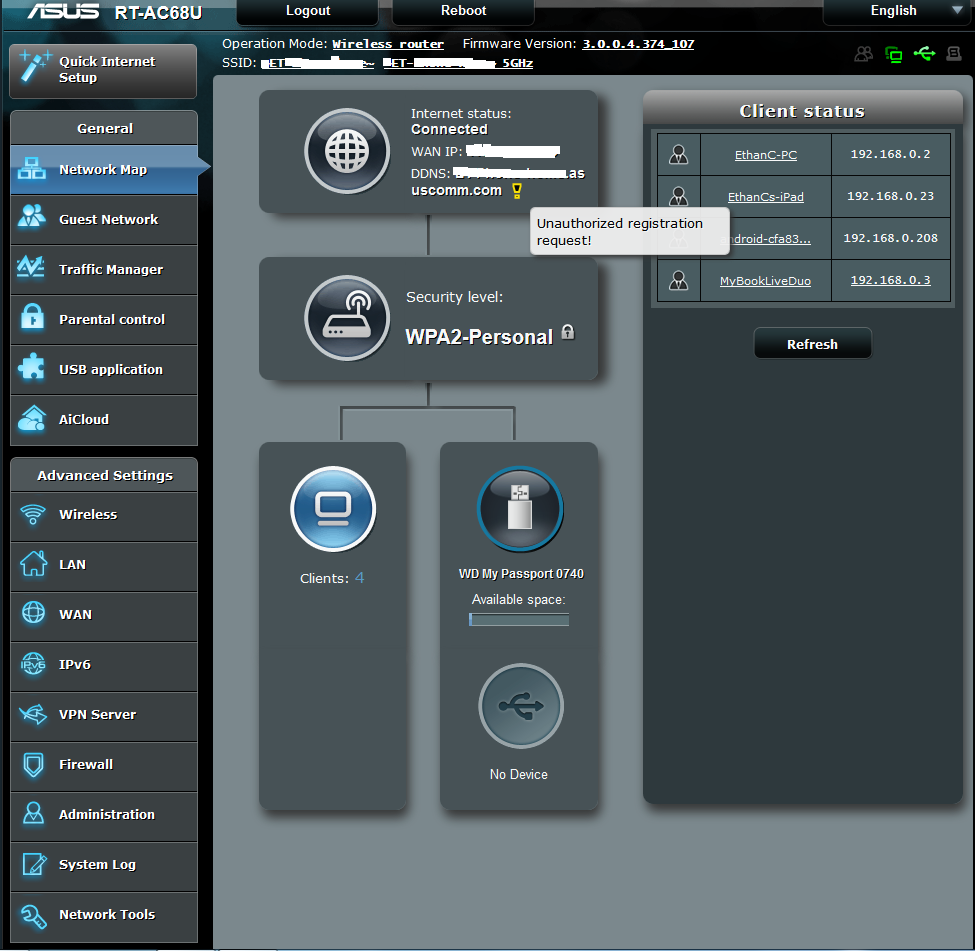This screenshot has width=975, height=951.
Task: Click the Unauthorized registration request tooltip
Action: [629, 231]
